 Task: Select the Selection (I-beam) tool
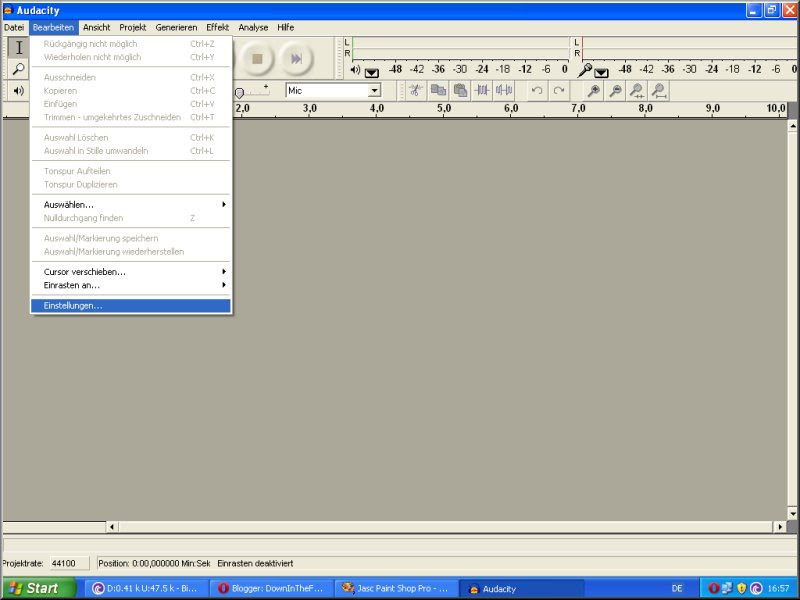pos(18,47)
